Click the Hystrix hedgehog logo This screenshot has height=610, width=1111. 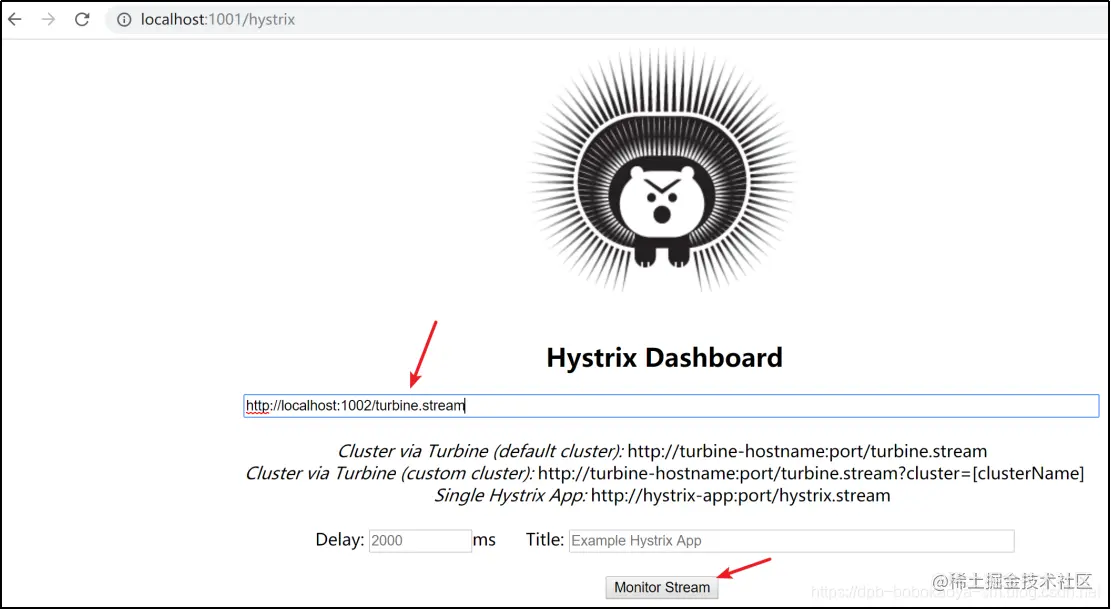tap(663, 170)
